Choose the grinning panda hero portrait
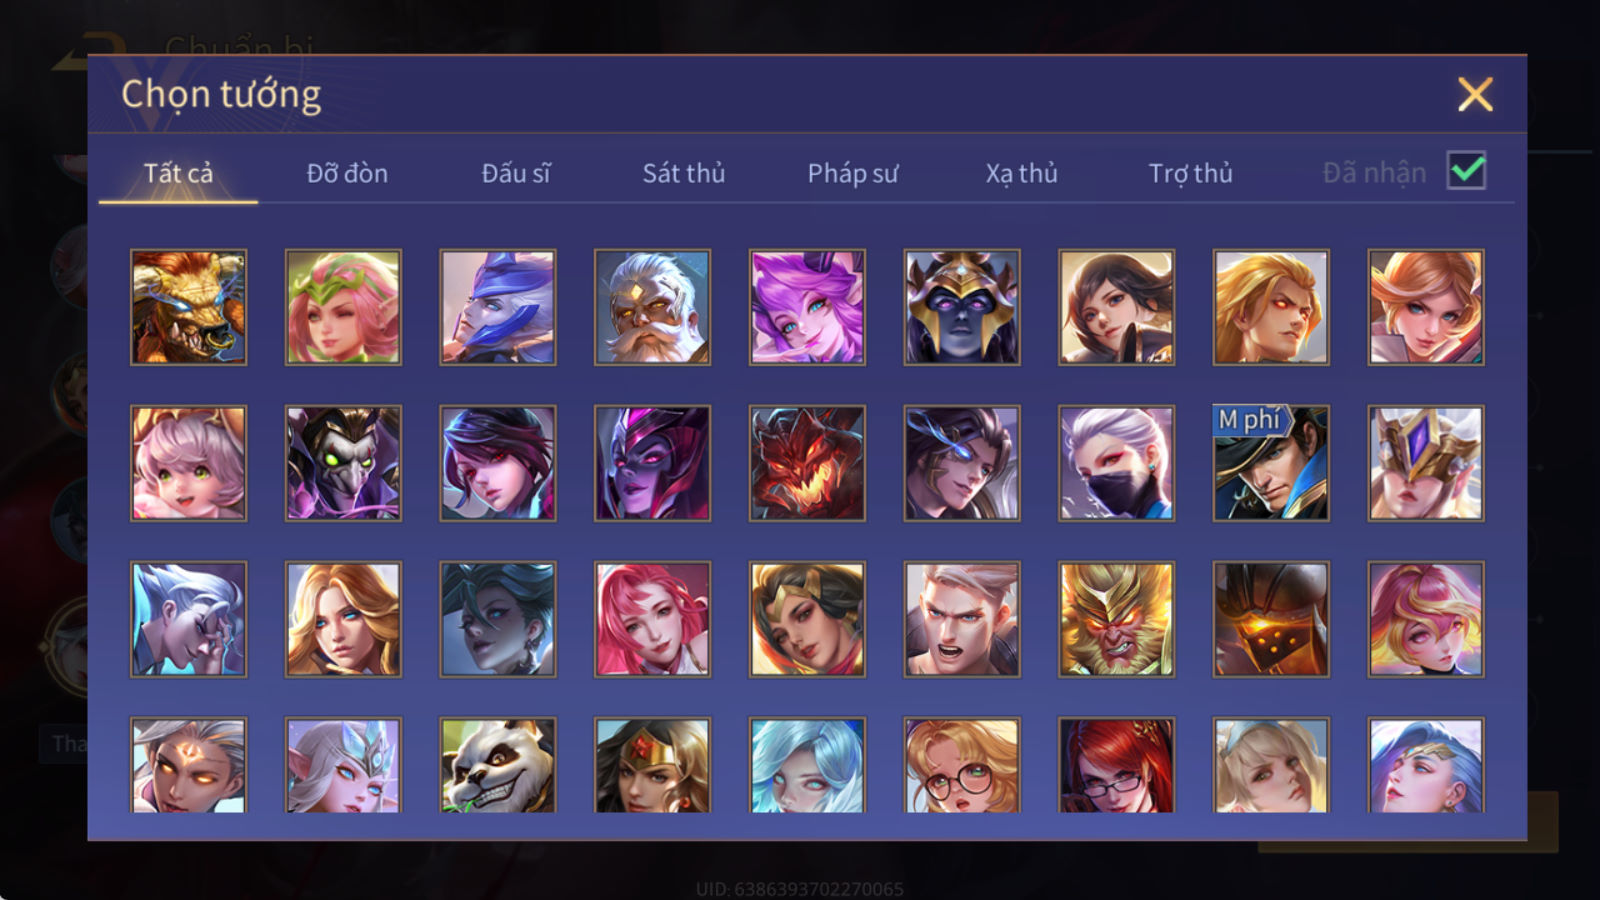 tap(497, 765)
